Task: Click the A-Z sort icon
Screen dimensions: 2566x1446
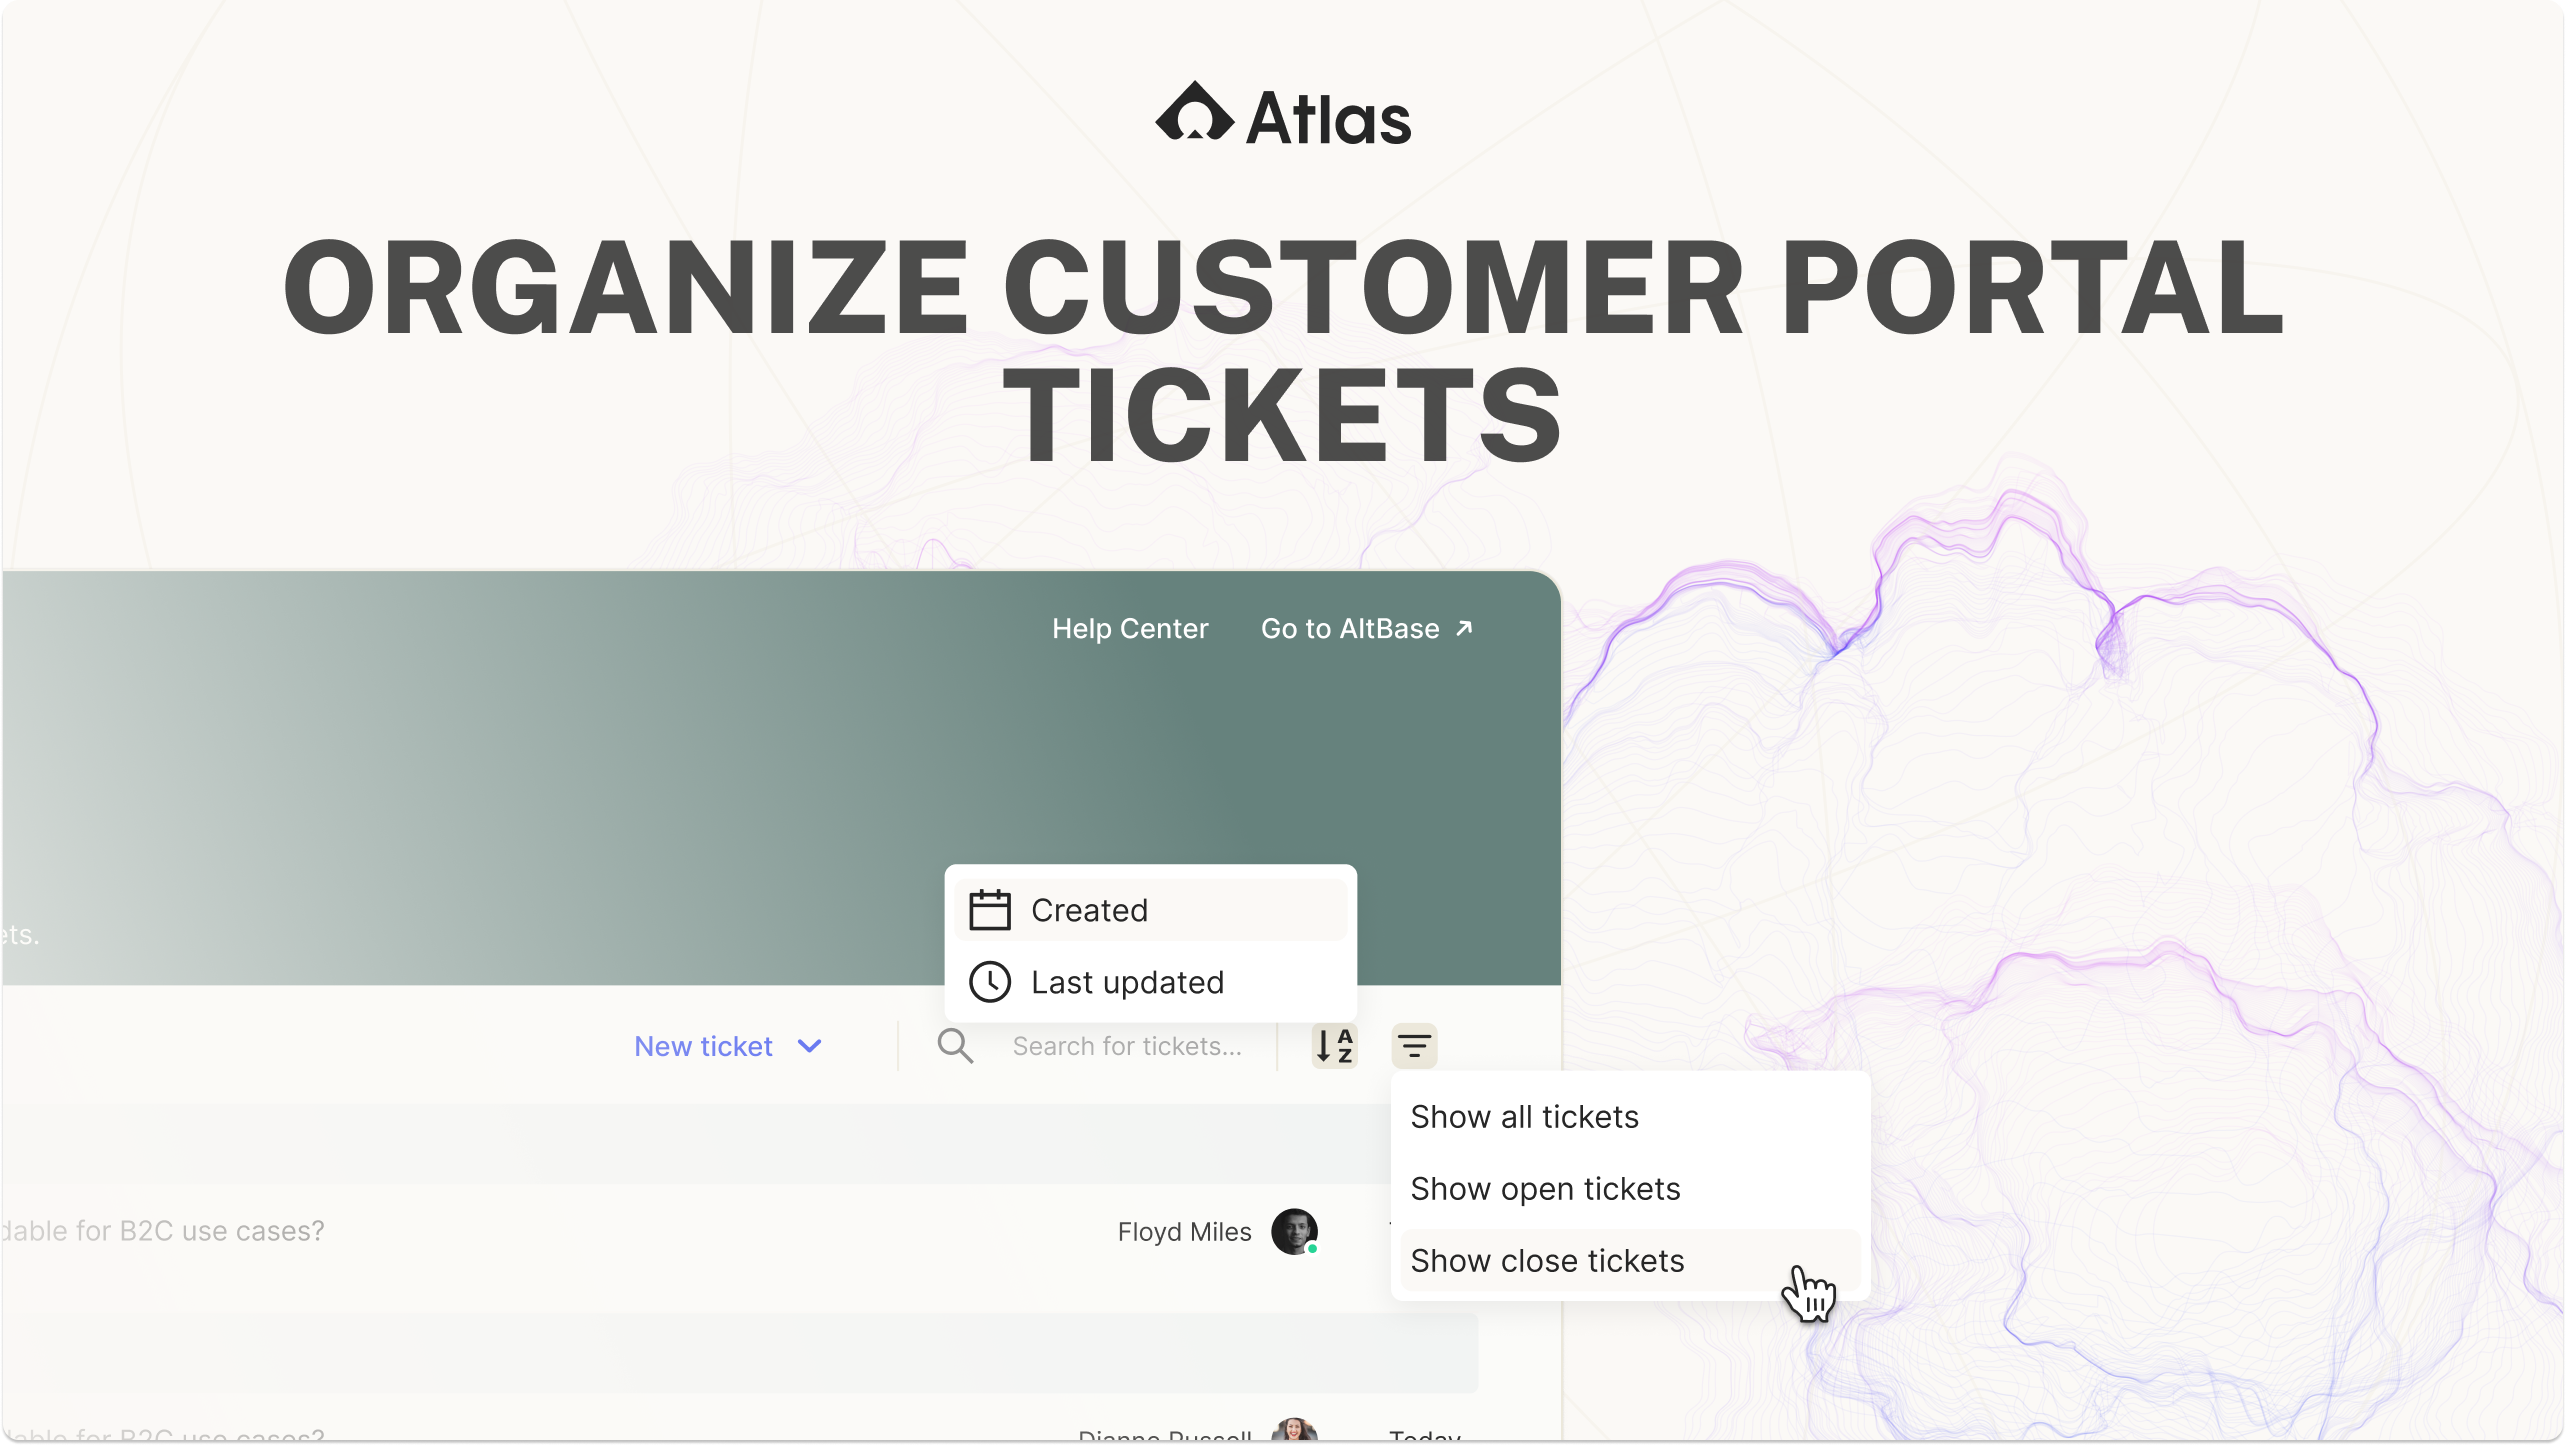Action: [x=1334, y=1046]
